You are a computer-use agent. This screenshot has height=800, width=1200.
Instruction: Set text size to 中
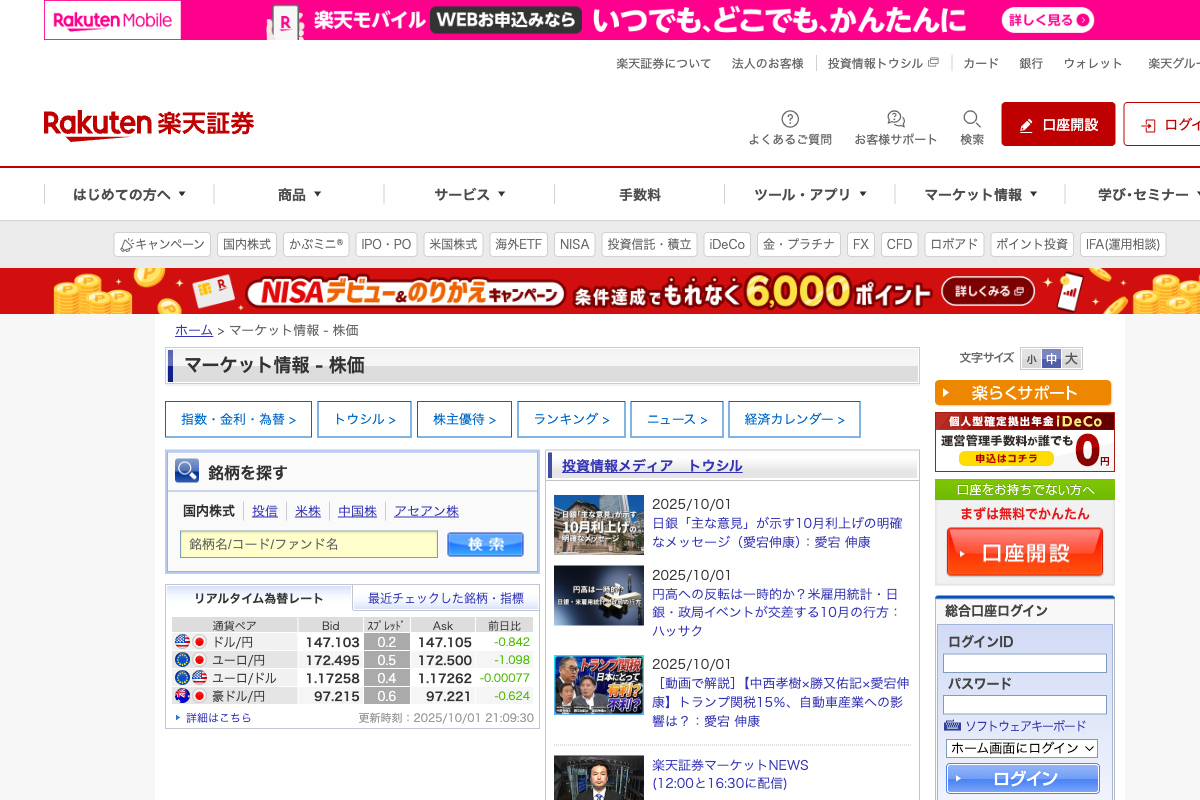point(1051,359)
